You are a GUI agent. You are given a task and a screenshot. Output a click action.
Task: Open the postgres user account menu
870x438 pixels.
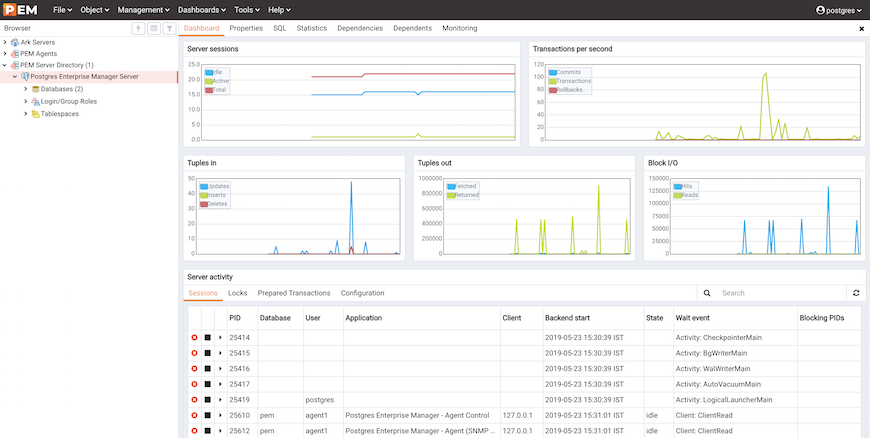[x=838, y=9]
